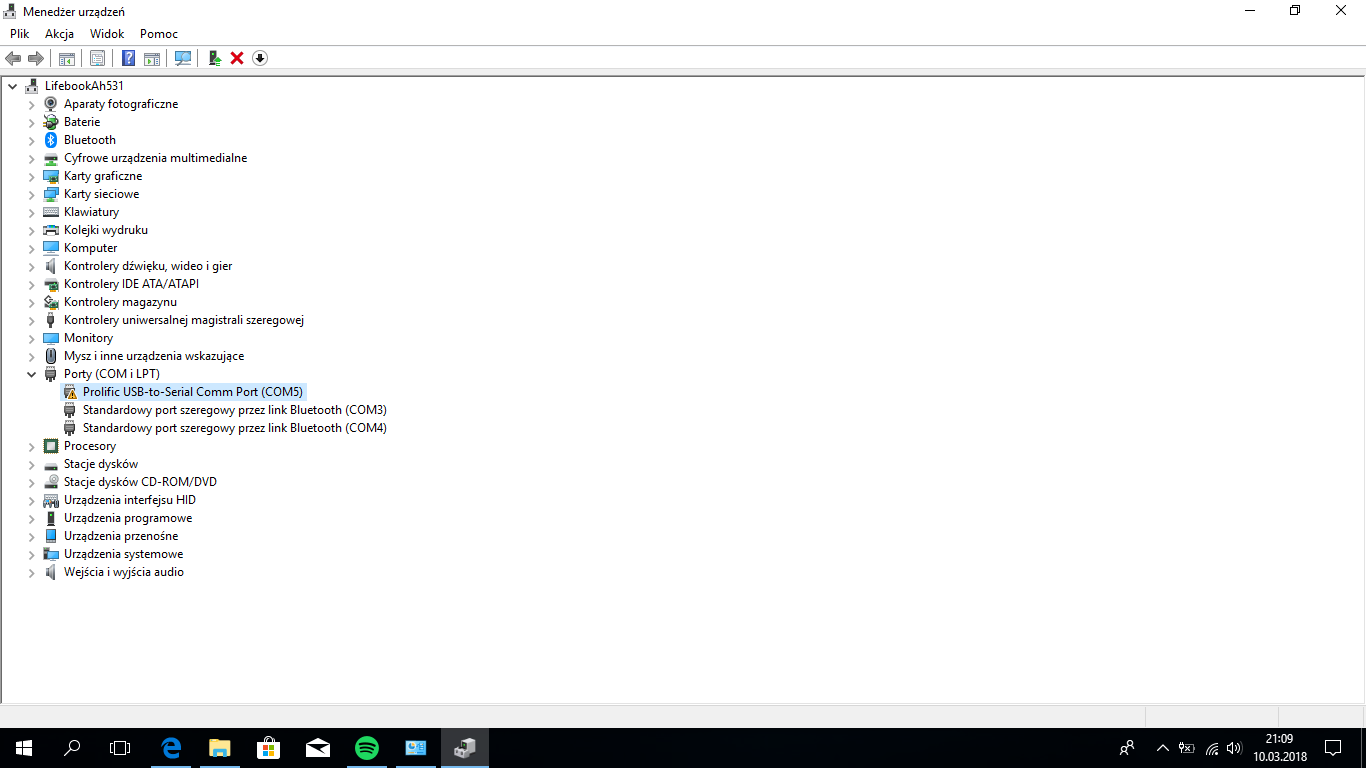Click the black down-arrow disable device icon

[x=260, y=58]
